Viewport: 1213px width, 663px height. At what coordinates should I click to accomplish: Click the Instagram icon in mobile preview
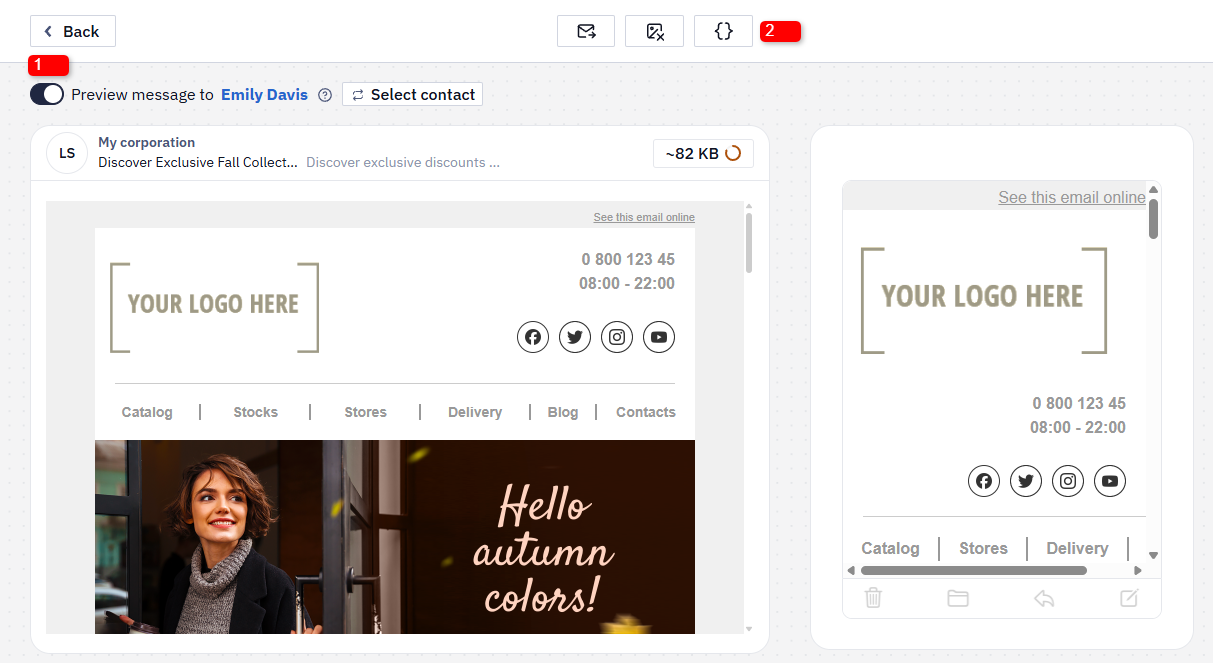(1068, 481)
